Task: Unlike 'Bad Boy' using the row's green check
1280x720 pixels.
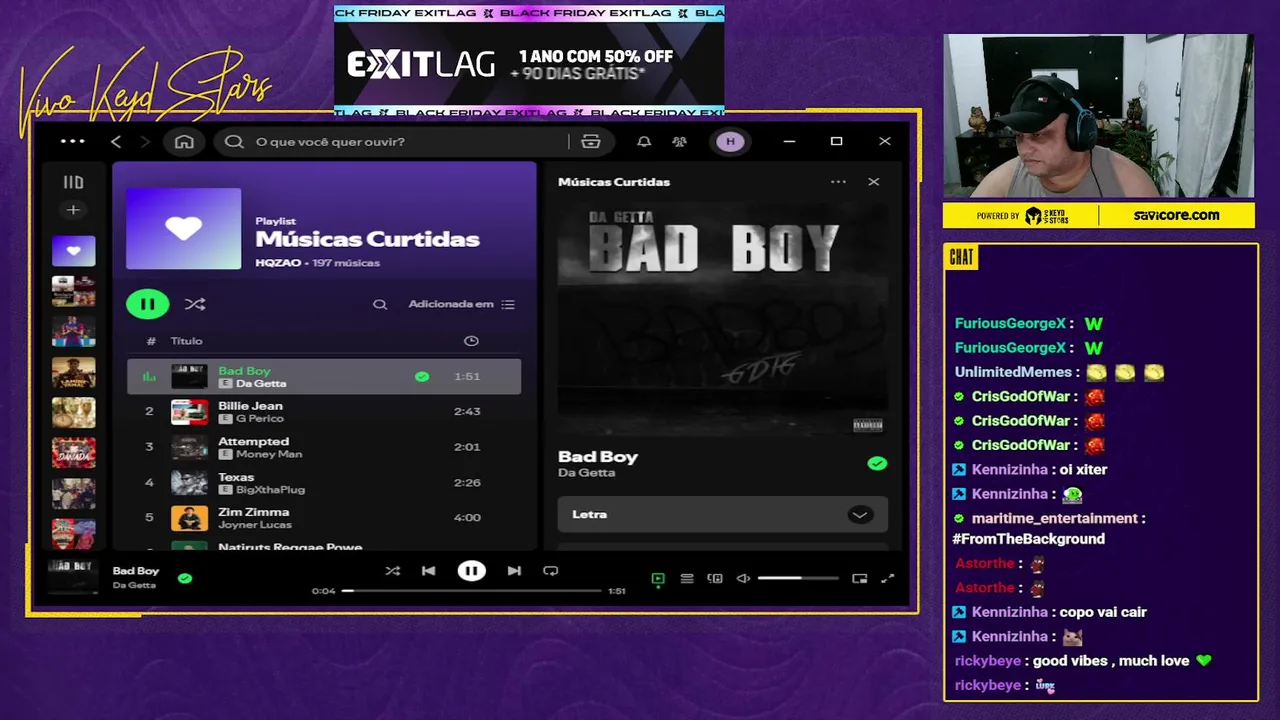Action: [x=422, y=376]
